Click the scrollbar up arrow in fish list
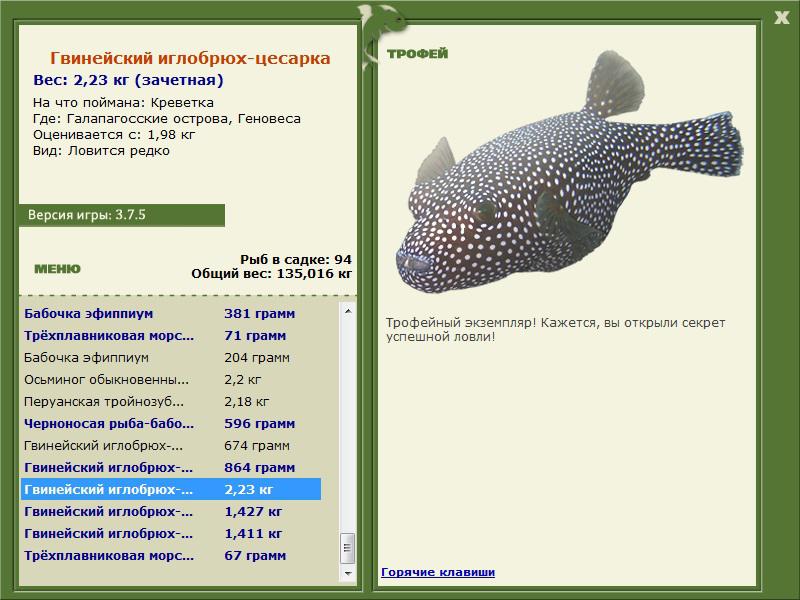This screenshot has height=600, width=800. click(348, 311)
